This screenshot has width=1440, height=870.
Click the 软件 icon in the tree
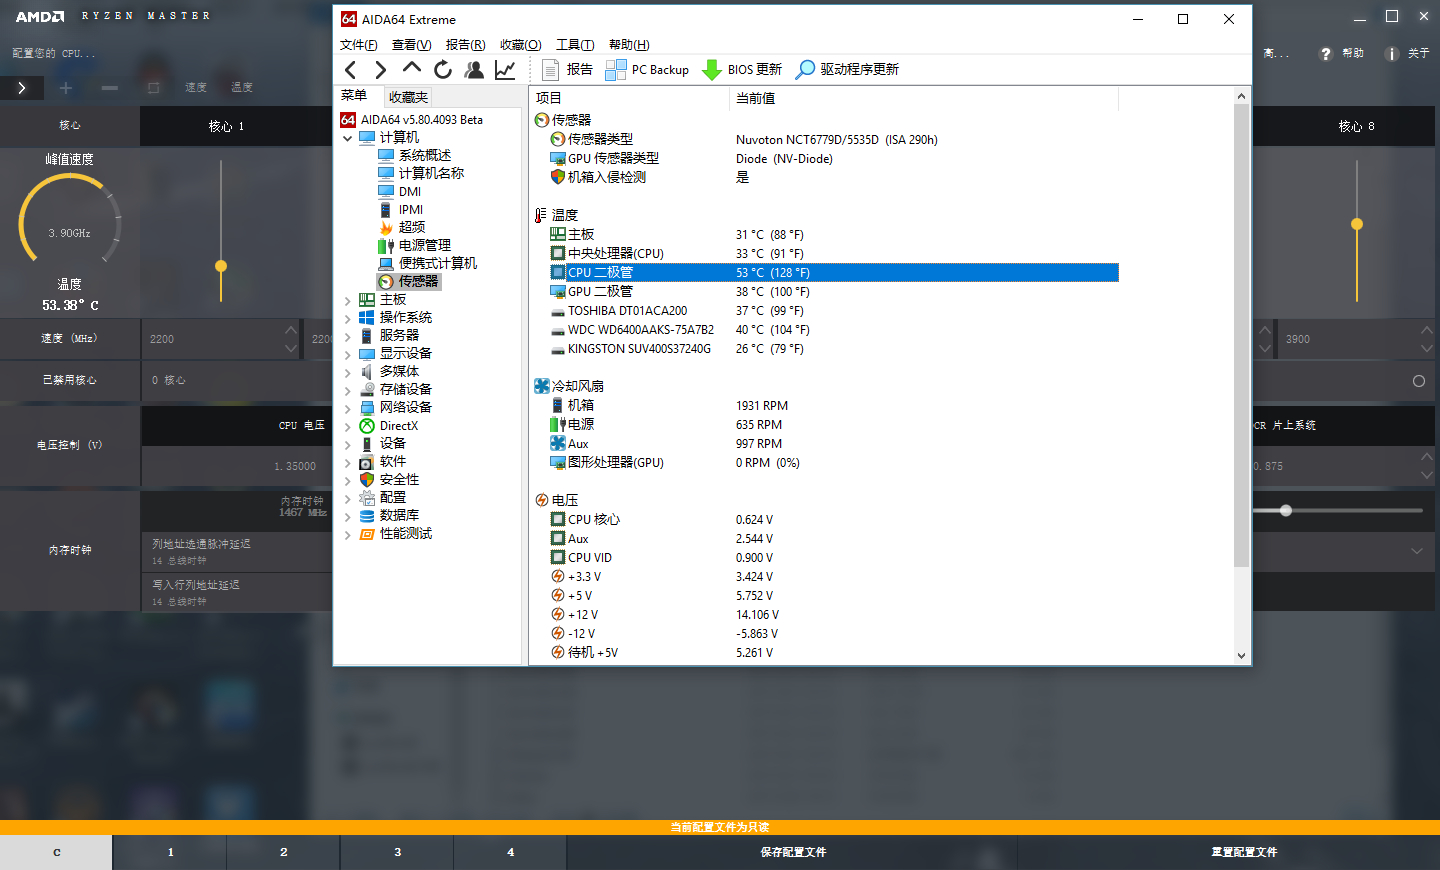pyautogui.click(x=367, y=462)
